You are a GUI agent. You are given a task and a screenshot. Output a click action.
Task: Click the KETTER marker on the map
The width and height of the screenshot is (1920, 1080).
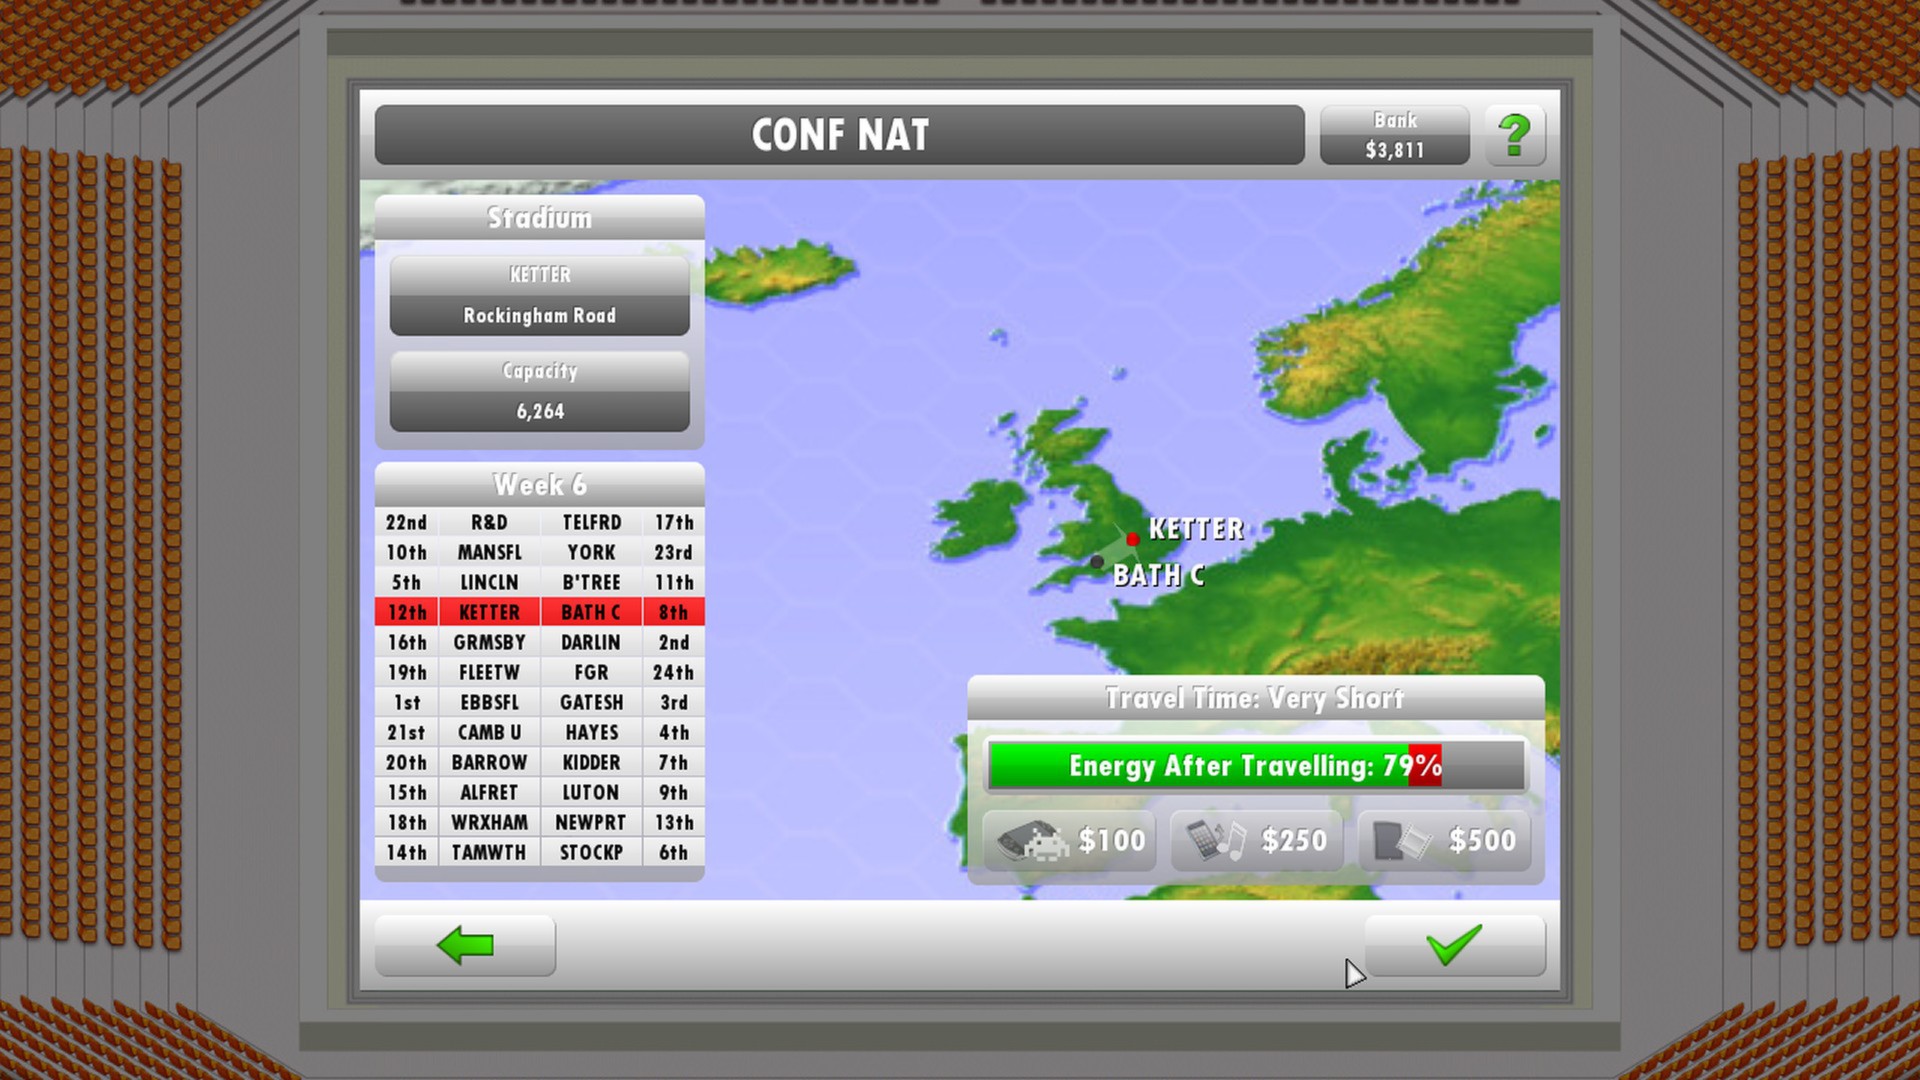coord(1133,540)
